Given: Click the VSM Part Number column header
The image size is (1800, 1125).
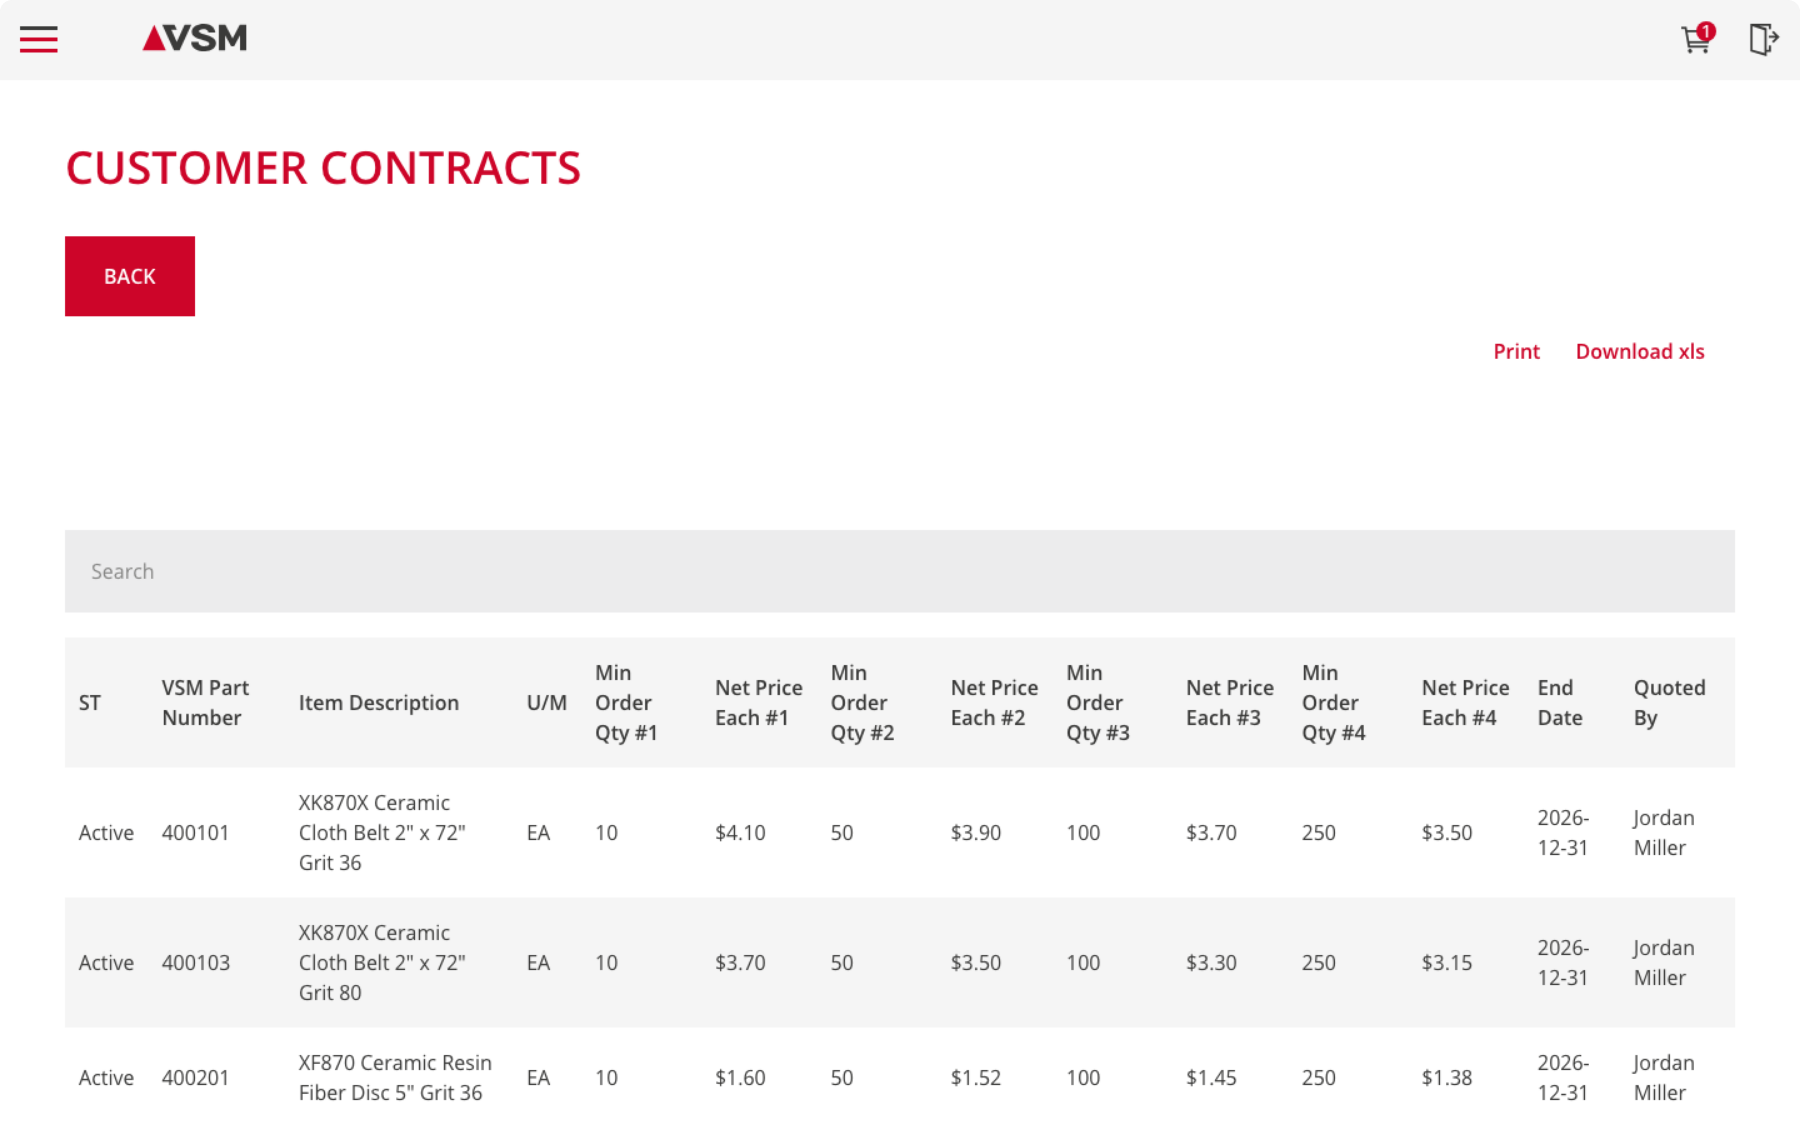Looking at the screenshot, I should pyautogui.click(x=206, y=703).
